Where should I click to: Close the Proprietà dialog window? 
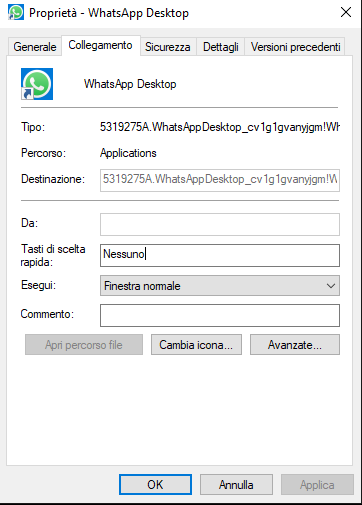[346, 13]
